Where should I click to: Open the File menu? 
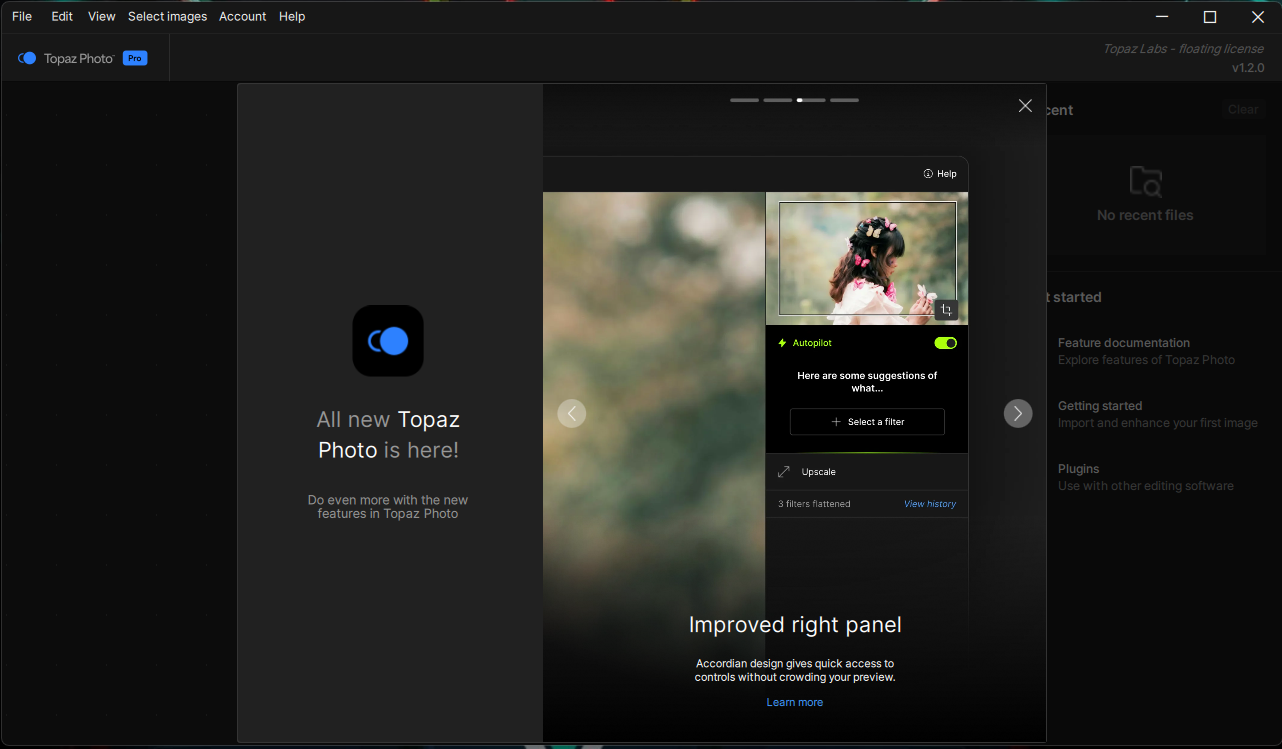[x=22, y=16]
